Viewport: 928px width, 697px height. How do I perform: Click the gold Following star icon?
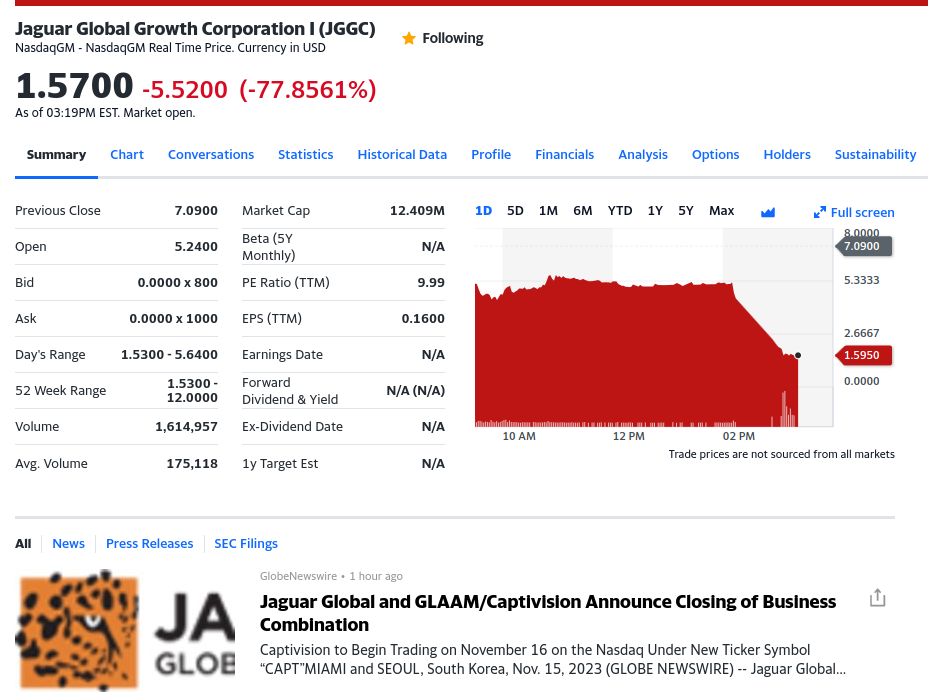(408, 38)
